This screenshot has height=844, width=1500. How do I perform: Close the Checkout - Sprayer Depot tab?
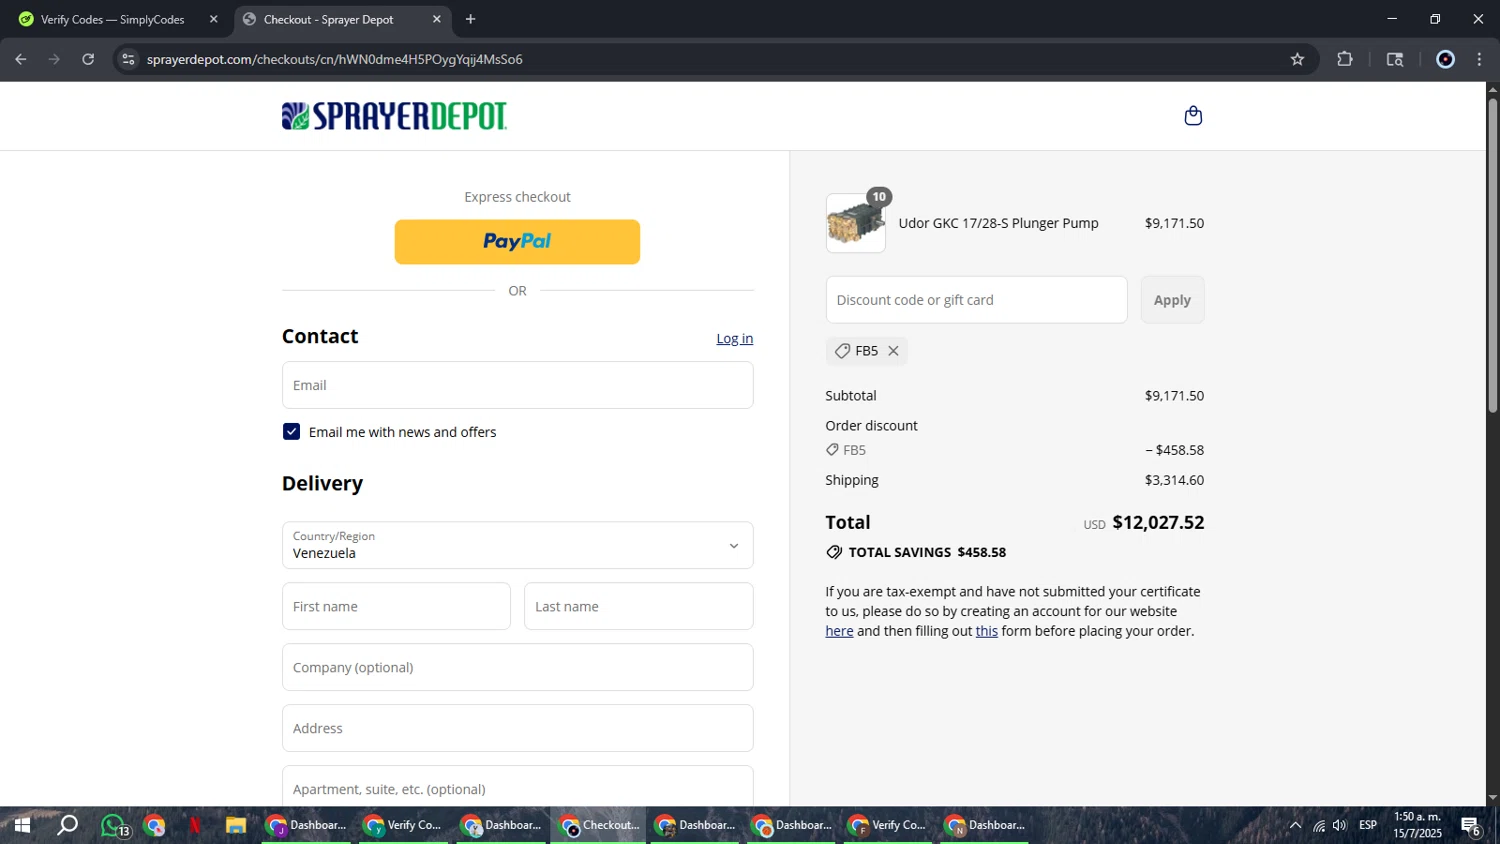(x=437, y=19)
